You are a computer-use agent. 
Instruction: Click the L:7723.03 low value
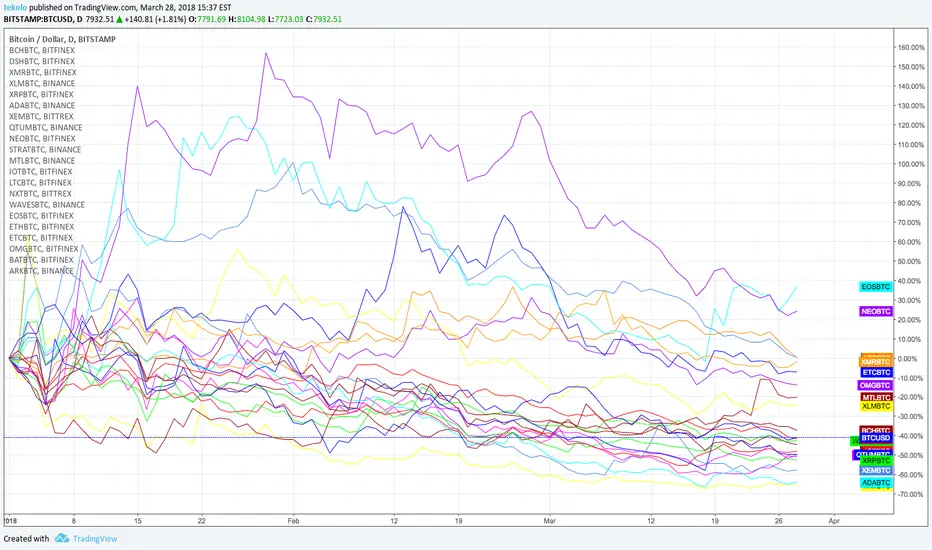[x=285, y=19]
